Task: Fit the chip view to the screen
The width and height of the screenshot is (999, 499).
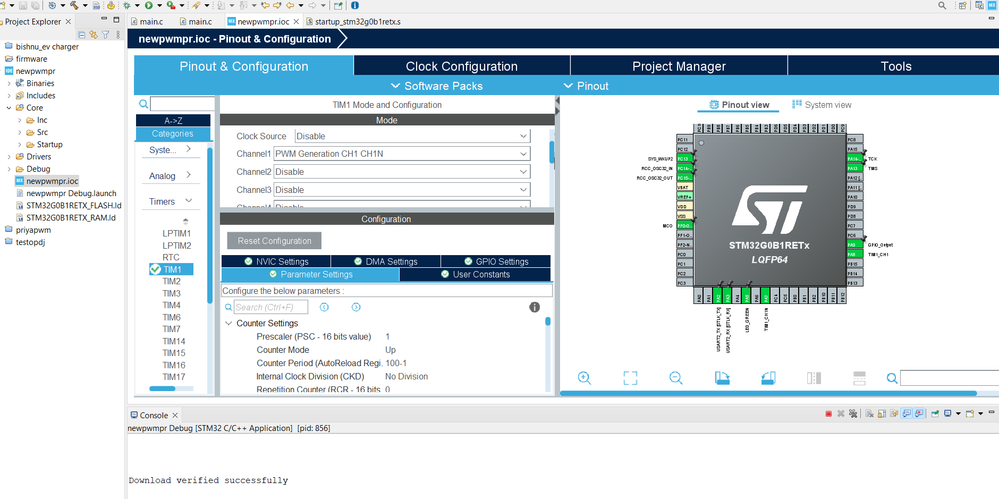Action: [x=630, y=377]
